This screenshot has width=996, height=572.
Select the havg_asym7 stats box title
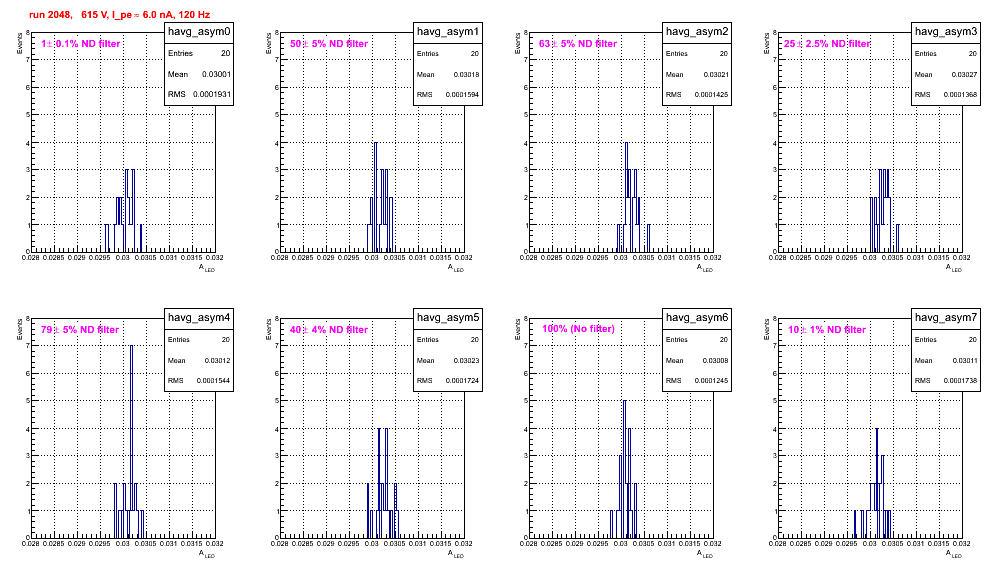(x=946, y=318)
